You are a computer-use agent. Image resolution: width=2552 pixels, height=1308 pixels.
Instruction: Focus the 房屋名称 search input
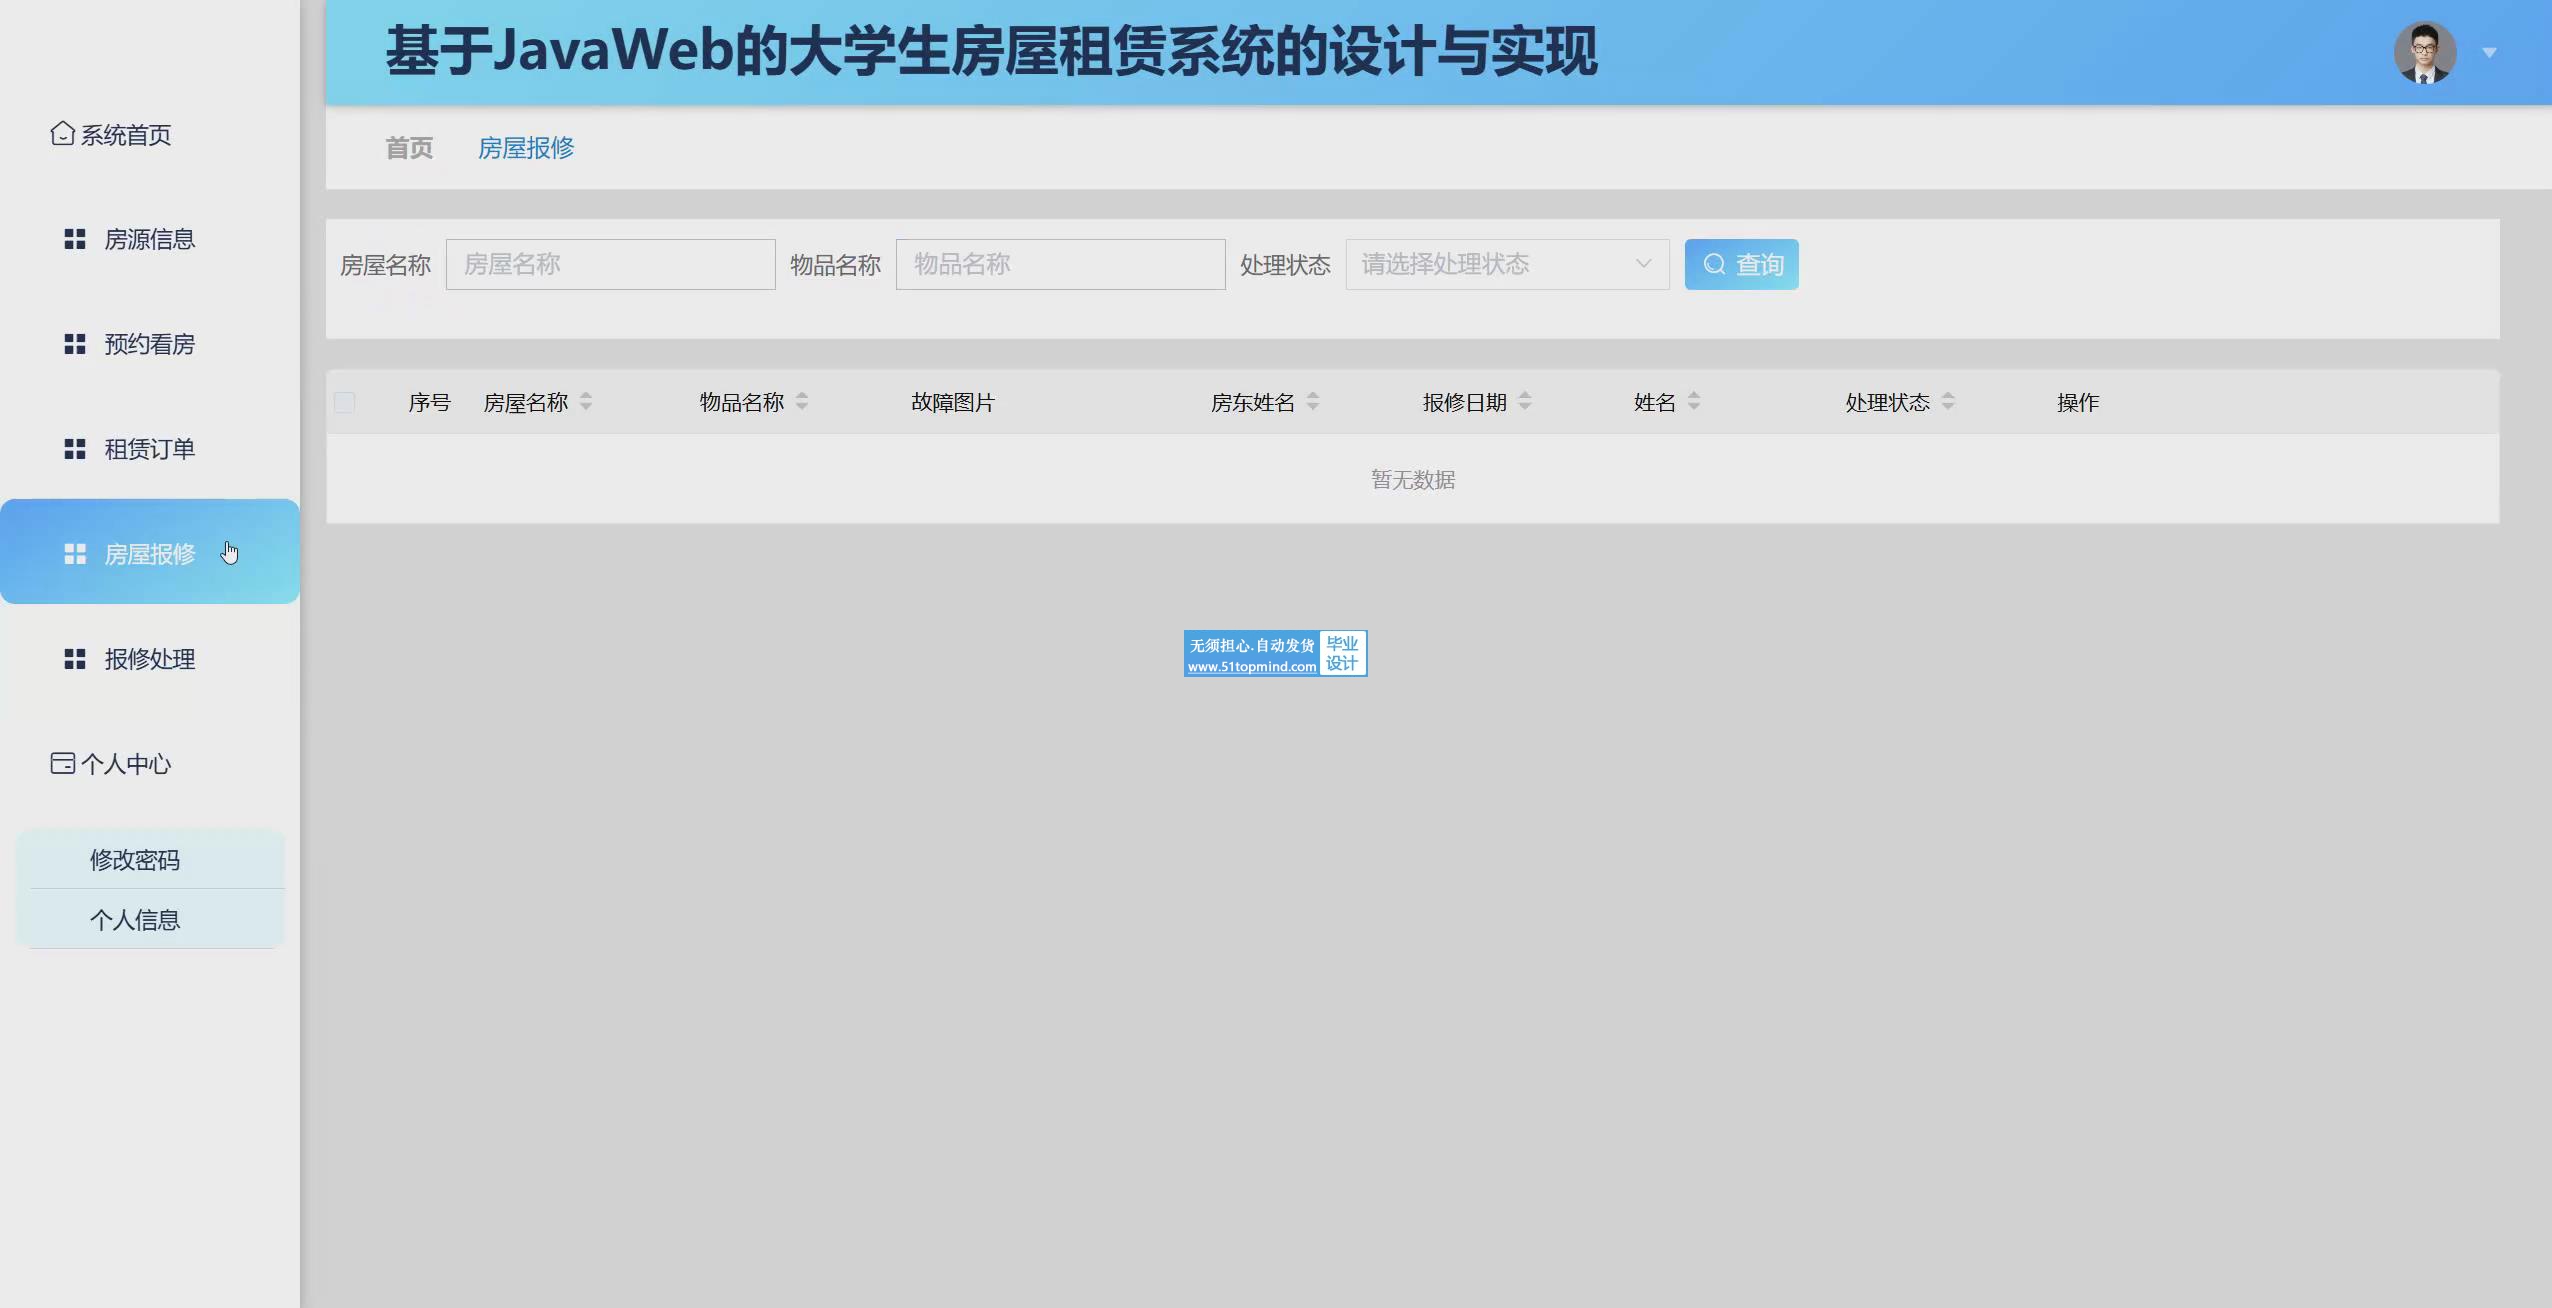pos(610,264)
